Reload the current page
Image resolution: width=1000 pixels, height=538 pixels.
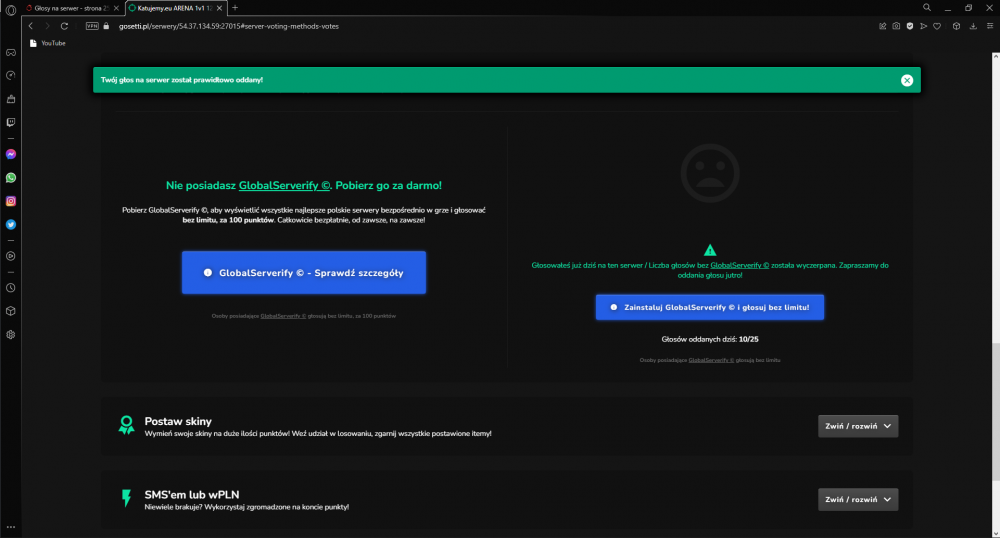pyautogui.click(x=64, y=26)
